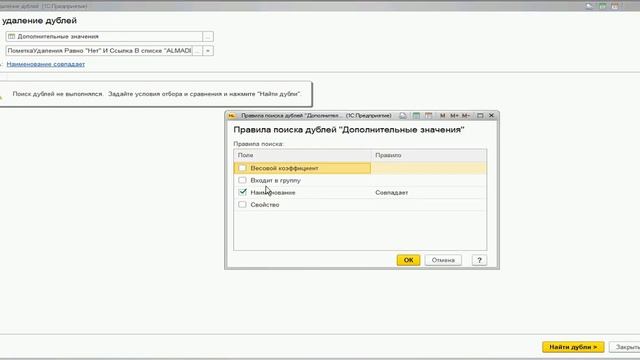This screenshot has width=640, height=360.
Task: Click the print/preview icon in dialog title bar
Action: pos(403,116)
